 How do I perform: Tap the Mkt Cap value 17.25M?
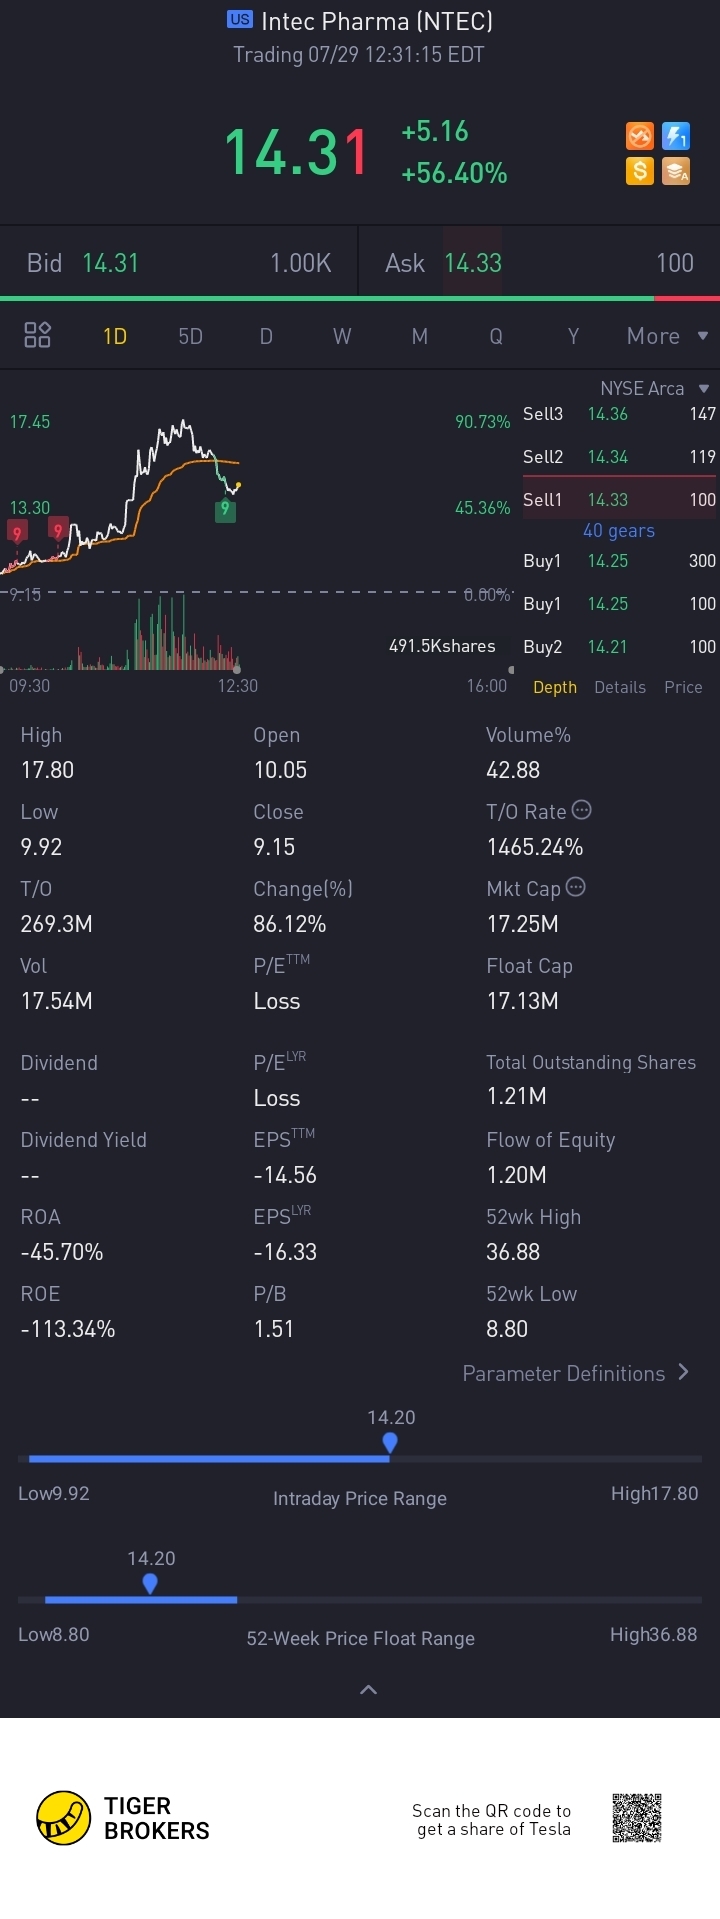523,924
